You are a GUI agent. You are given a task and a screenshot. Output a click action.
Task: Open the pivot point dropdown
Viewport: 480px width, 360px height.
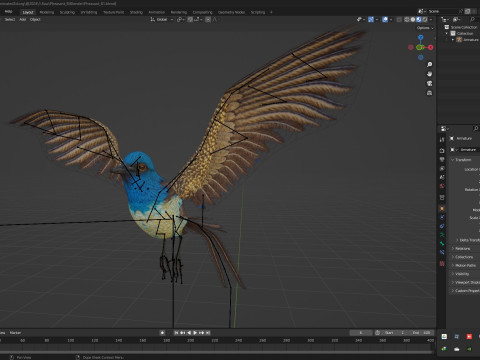(x=180, y=20)
